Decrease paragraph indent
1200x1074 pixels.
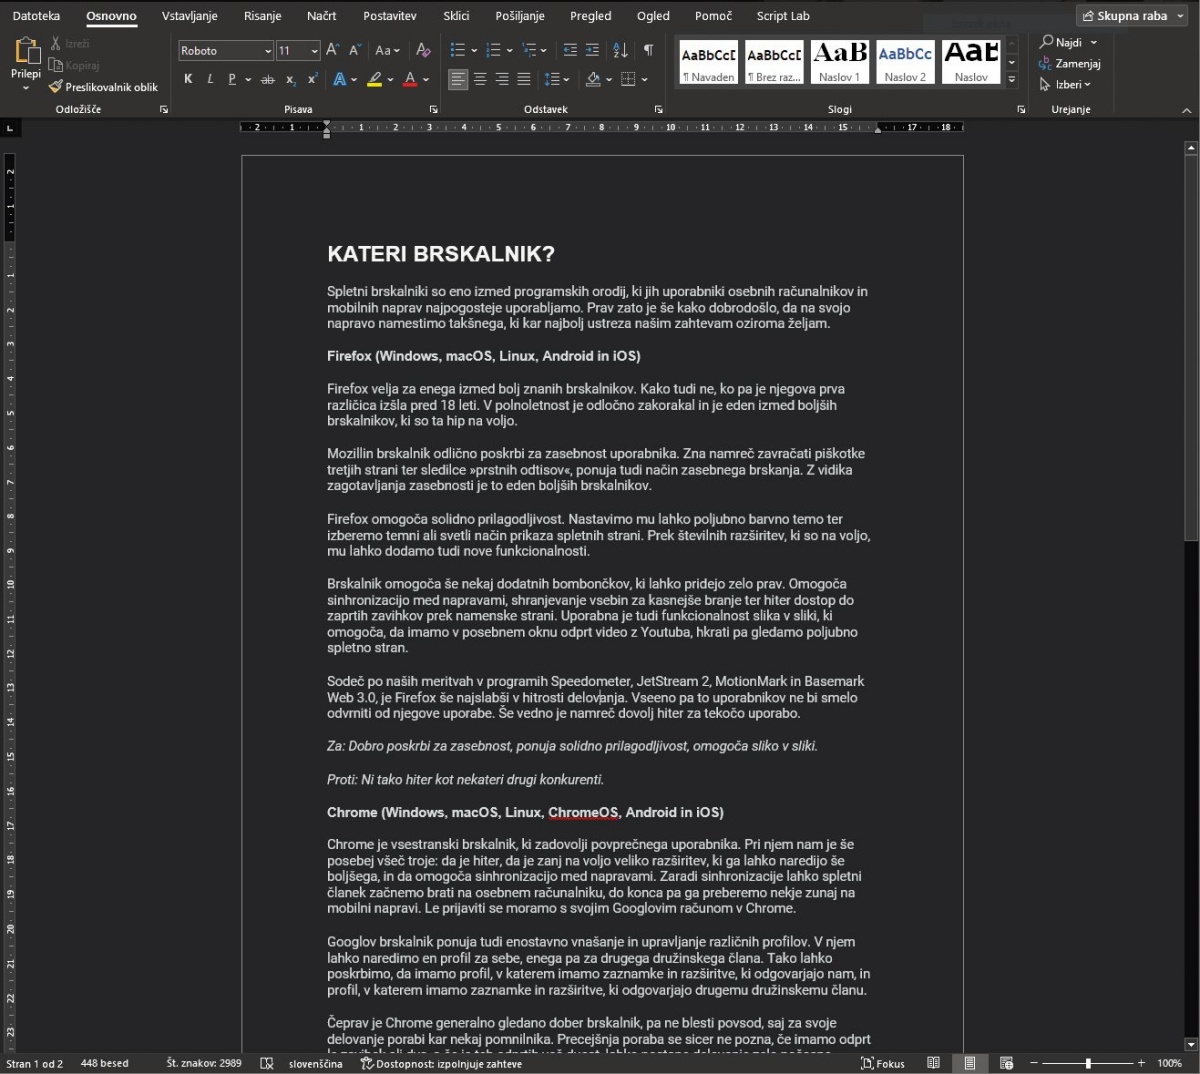570,50
